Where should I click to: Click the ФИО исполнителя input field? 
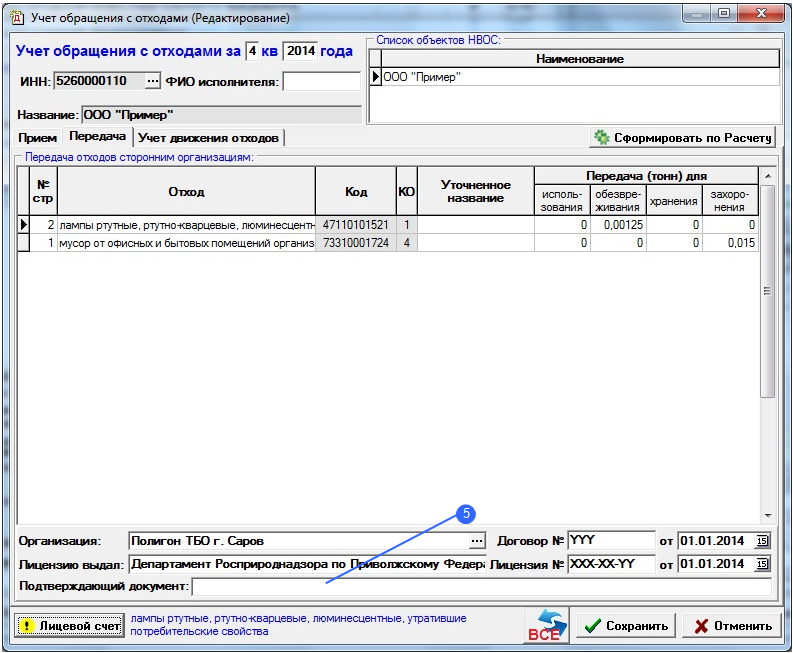point(321,81)
